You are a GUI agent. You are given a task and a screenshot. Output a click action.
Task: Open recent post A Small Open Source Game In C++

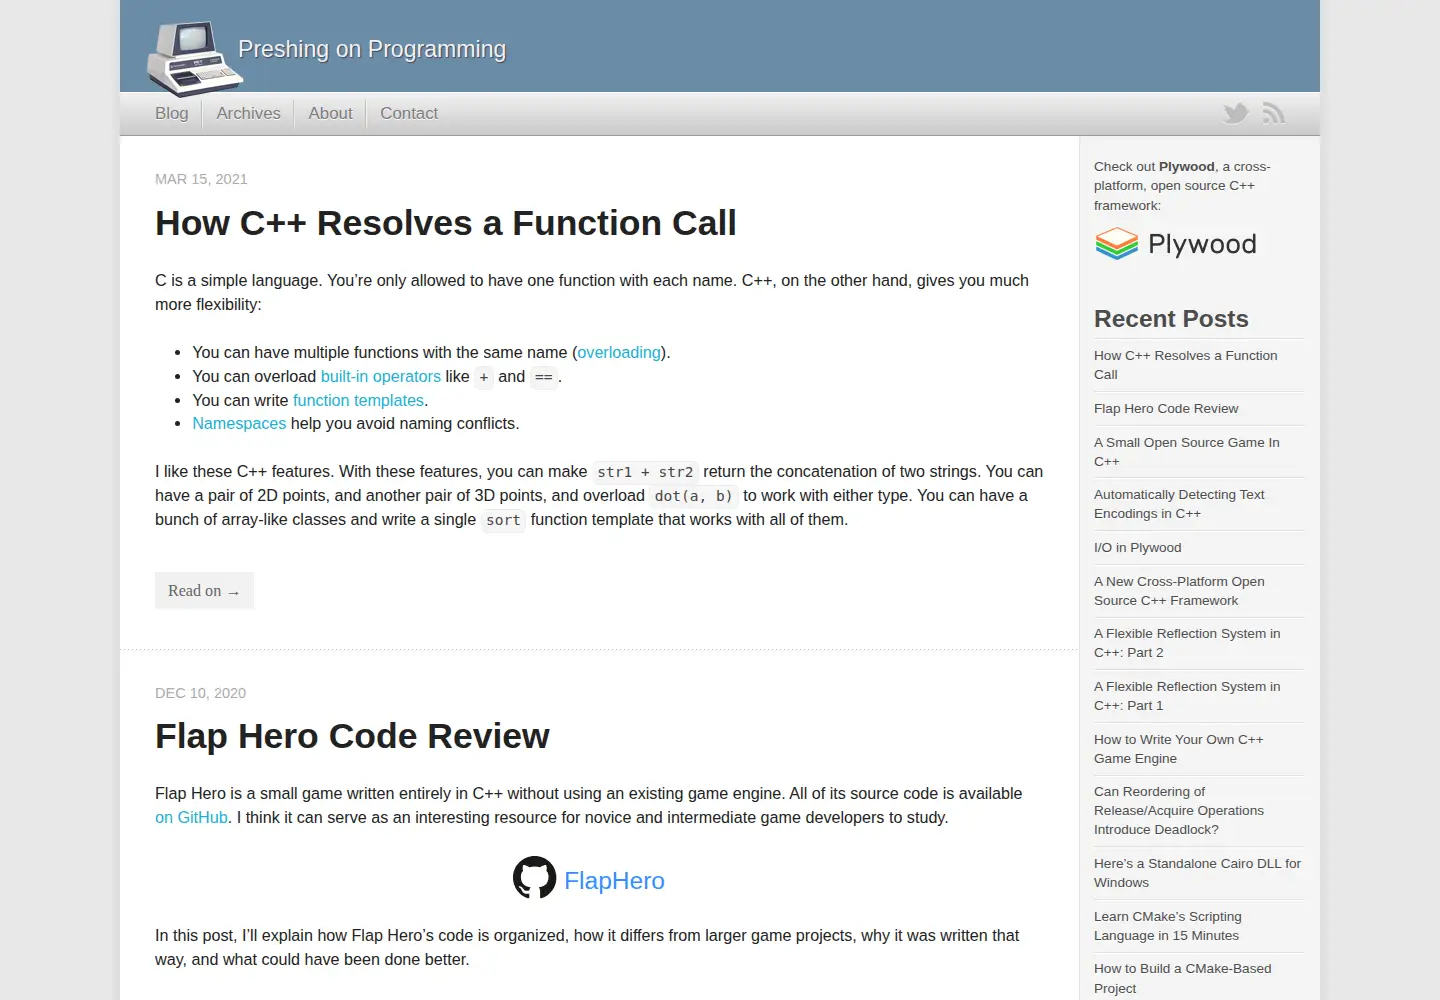[1187, 452]
